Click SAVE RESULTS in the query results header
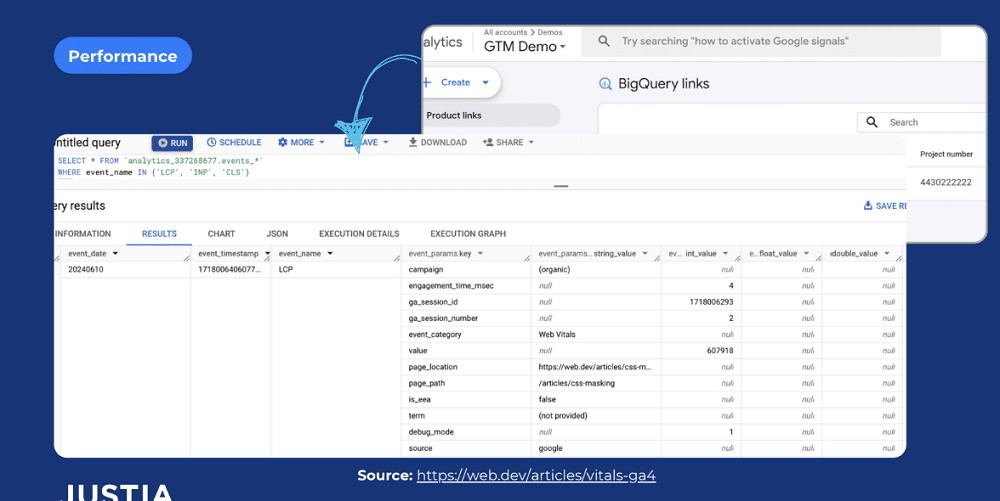Image resolution: width=1000 pixels, height=501 pixels. (885, 206)
